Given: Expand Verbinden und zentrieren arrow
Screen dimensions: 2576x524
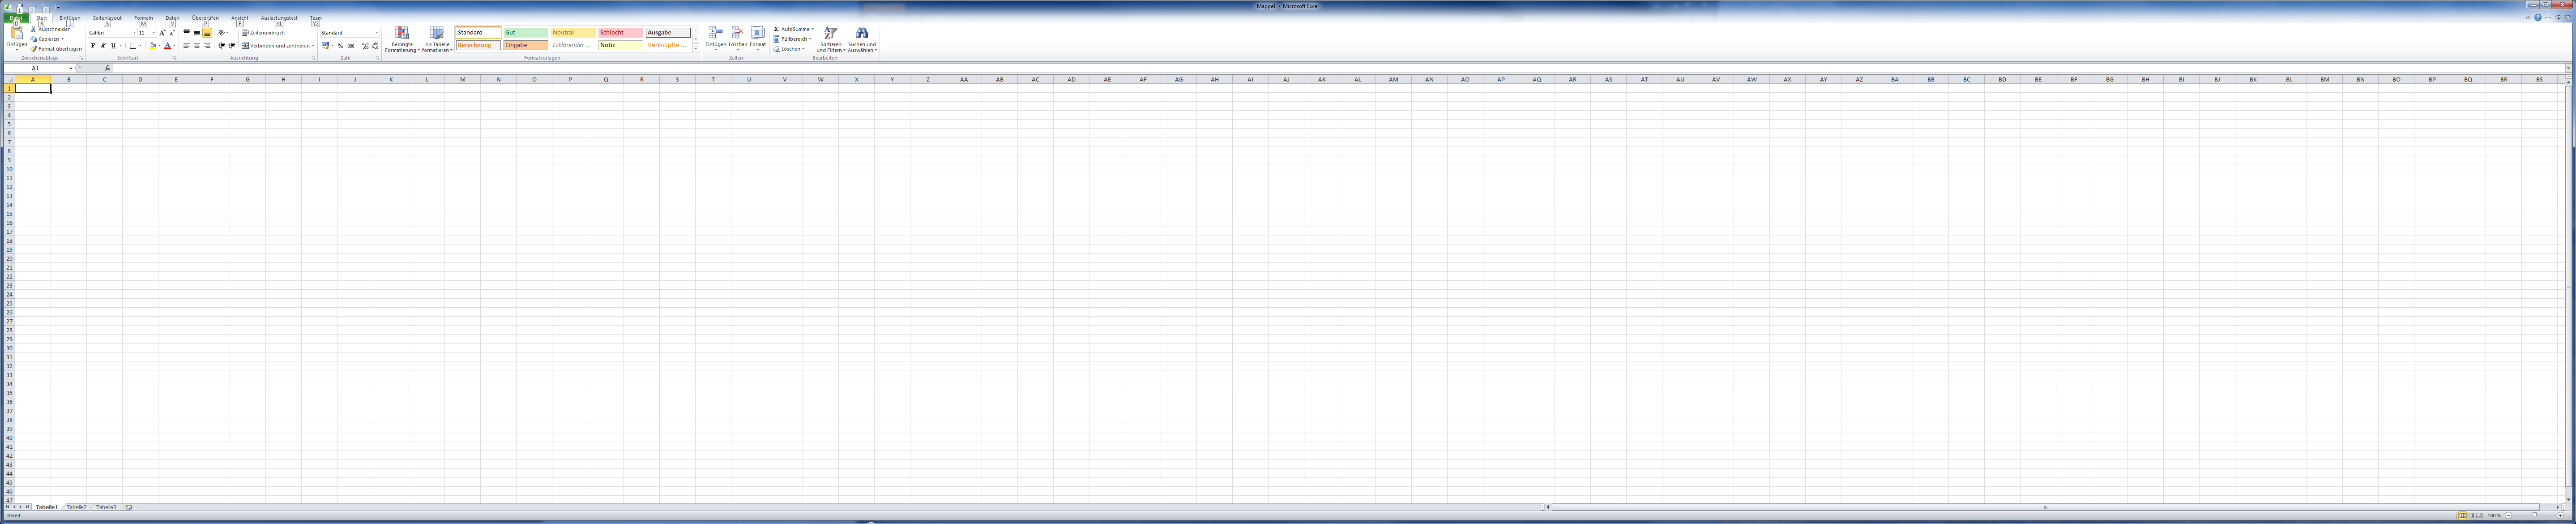Looking at the screenshot, I should point(313,46).
